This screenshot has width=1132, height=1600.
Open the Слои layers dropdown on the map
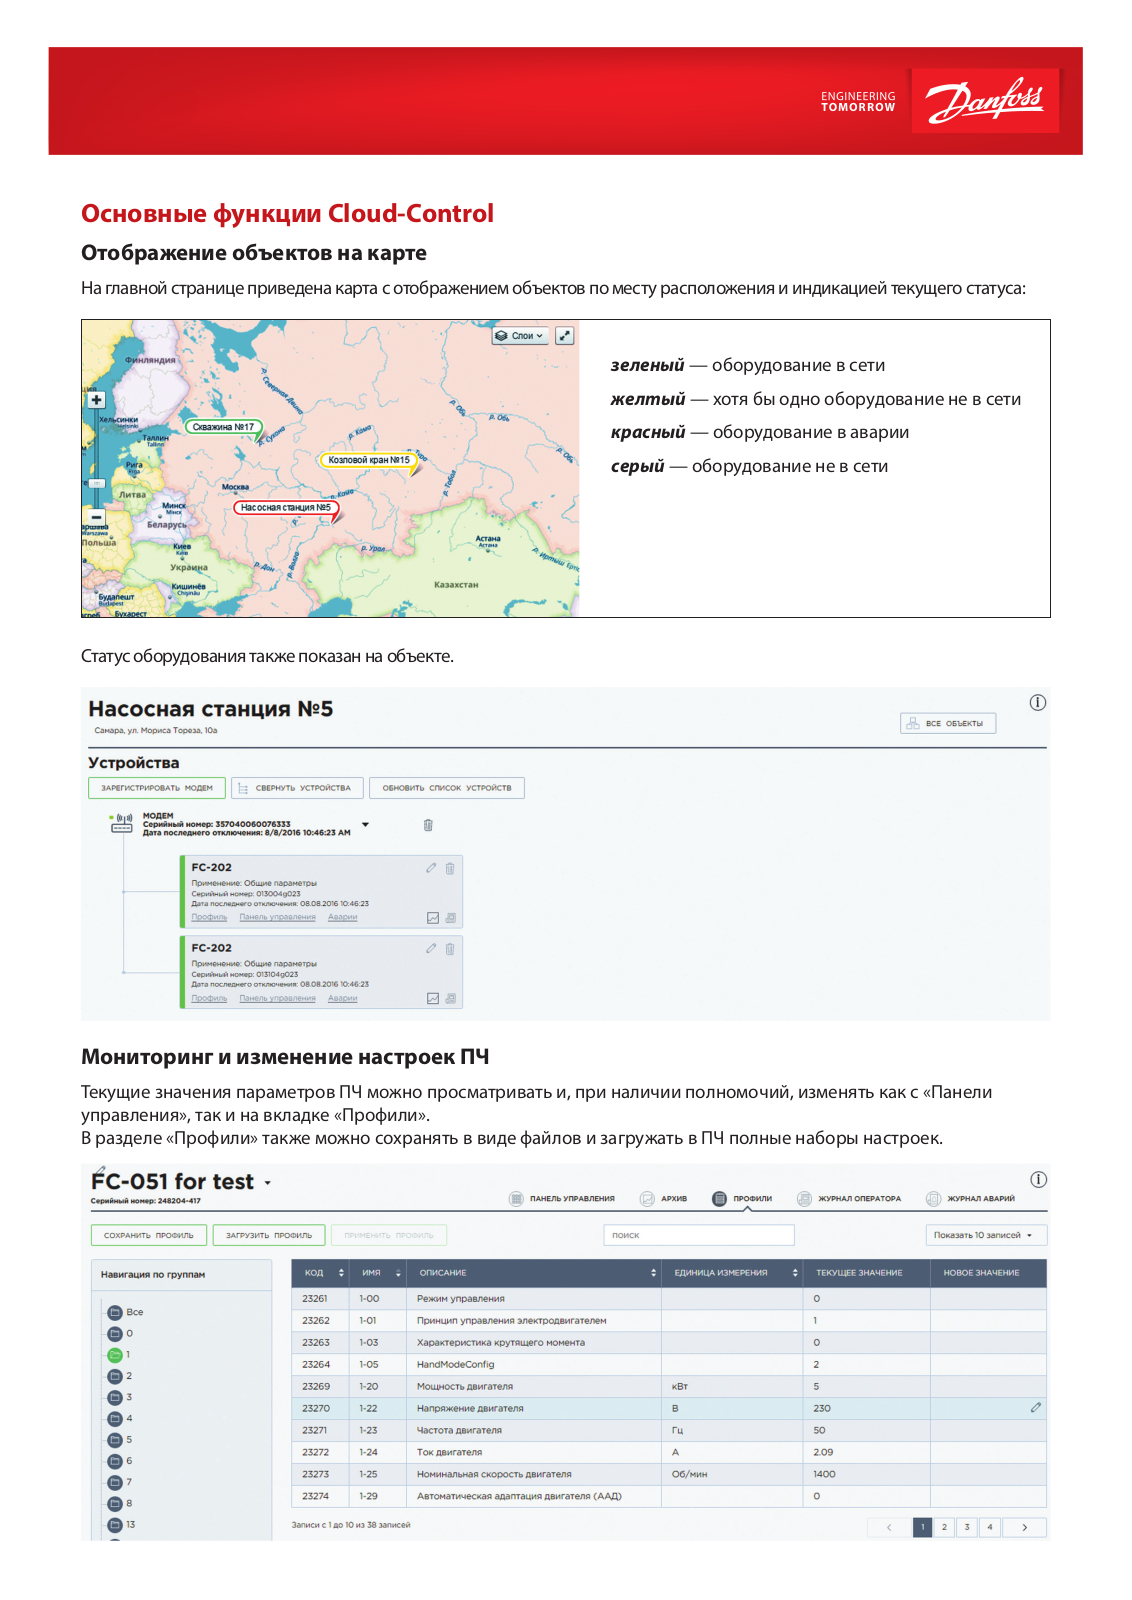click(520, 336)
